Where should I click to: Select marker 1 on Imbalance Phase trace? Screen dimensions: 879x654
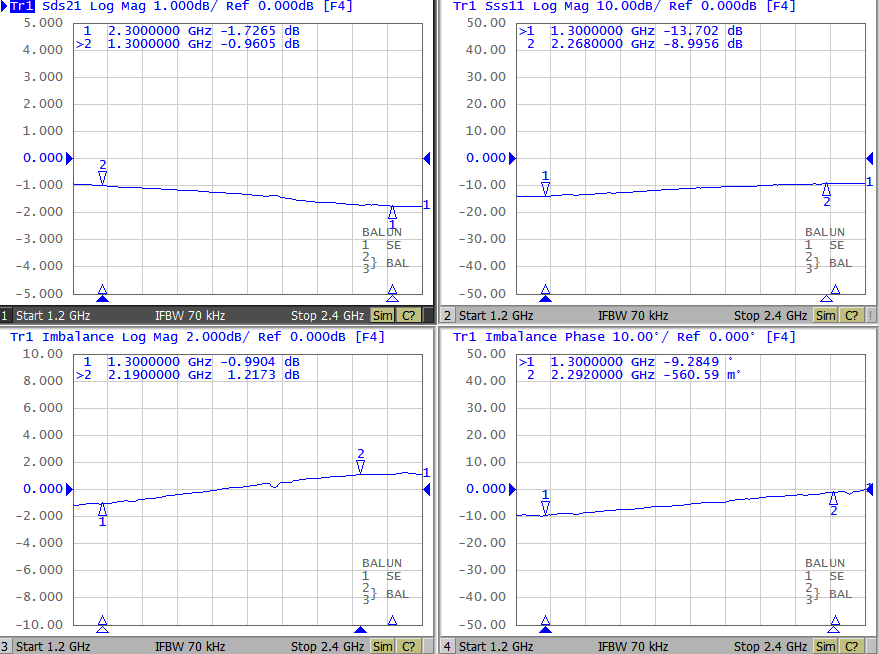[x=545, y=508]
